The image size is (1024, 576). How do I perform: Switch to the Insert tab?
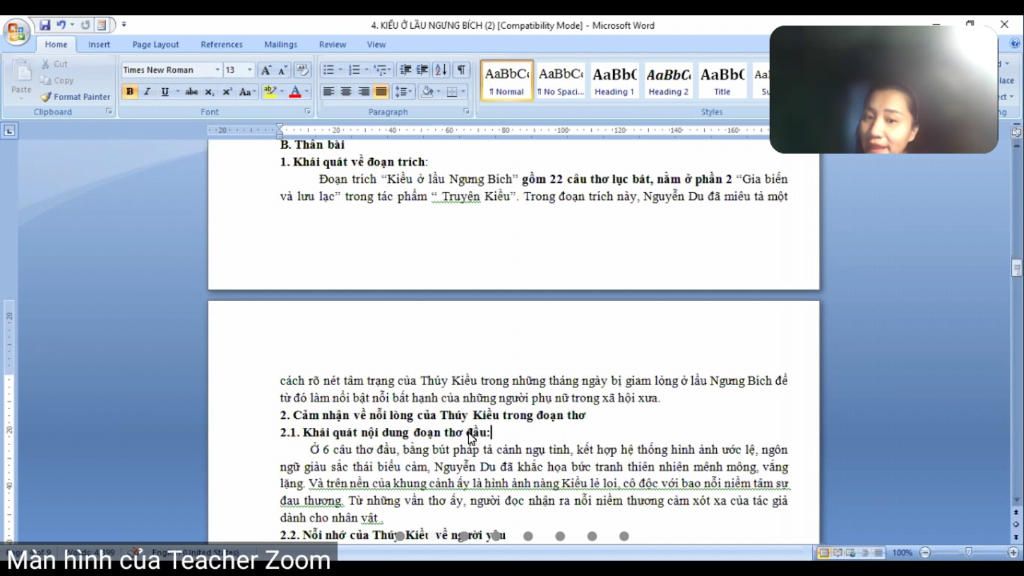tap(99, 44)
